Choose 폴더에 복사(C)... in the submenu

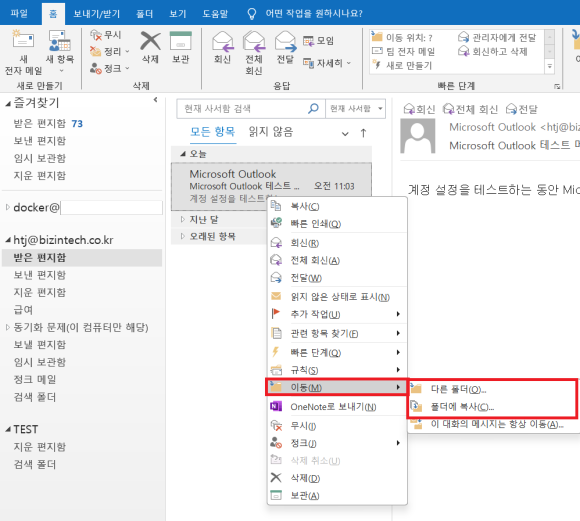pos(492,407)
